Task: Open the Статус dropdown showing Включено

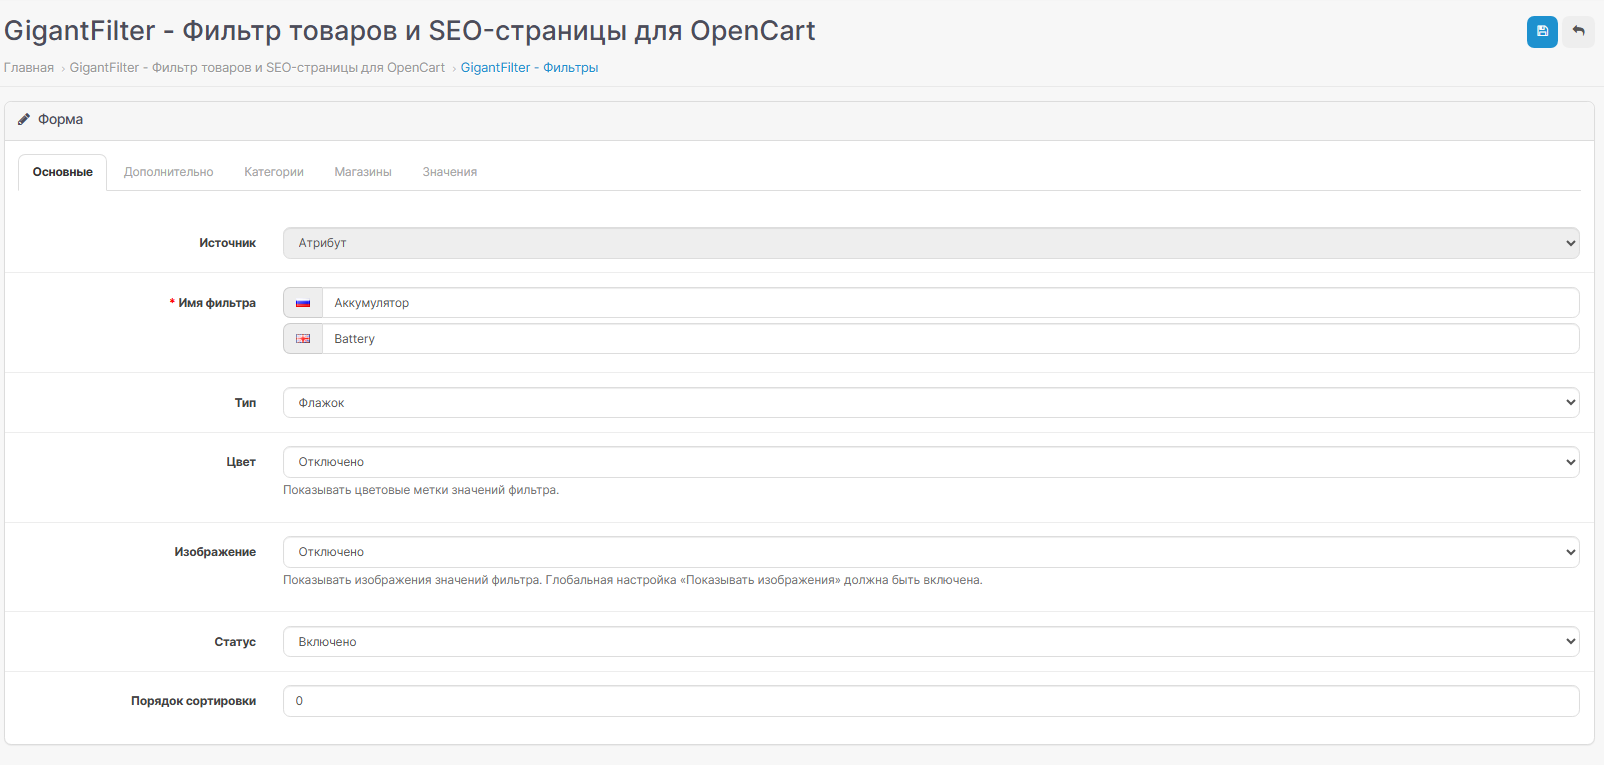Action: [x=931, y=642]
